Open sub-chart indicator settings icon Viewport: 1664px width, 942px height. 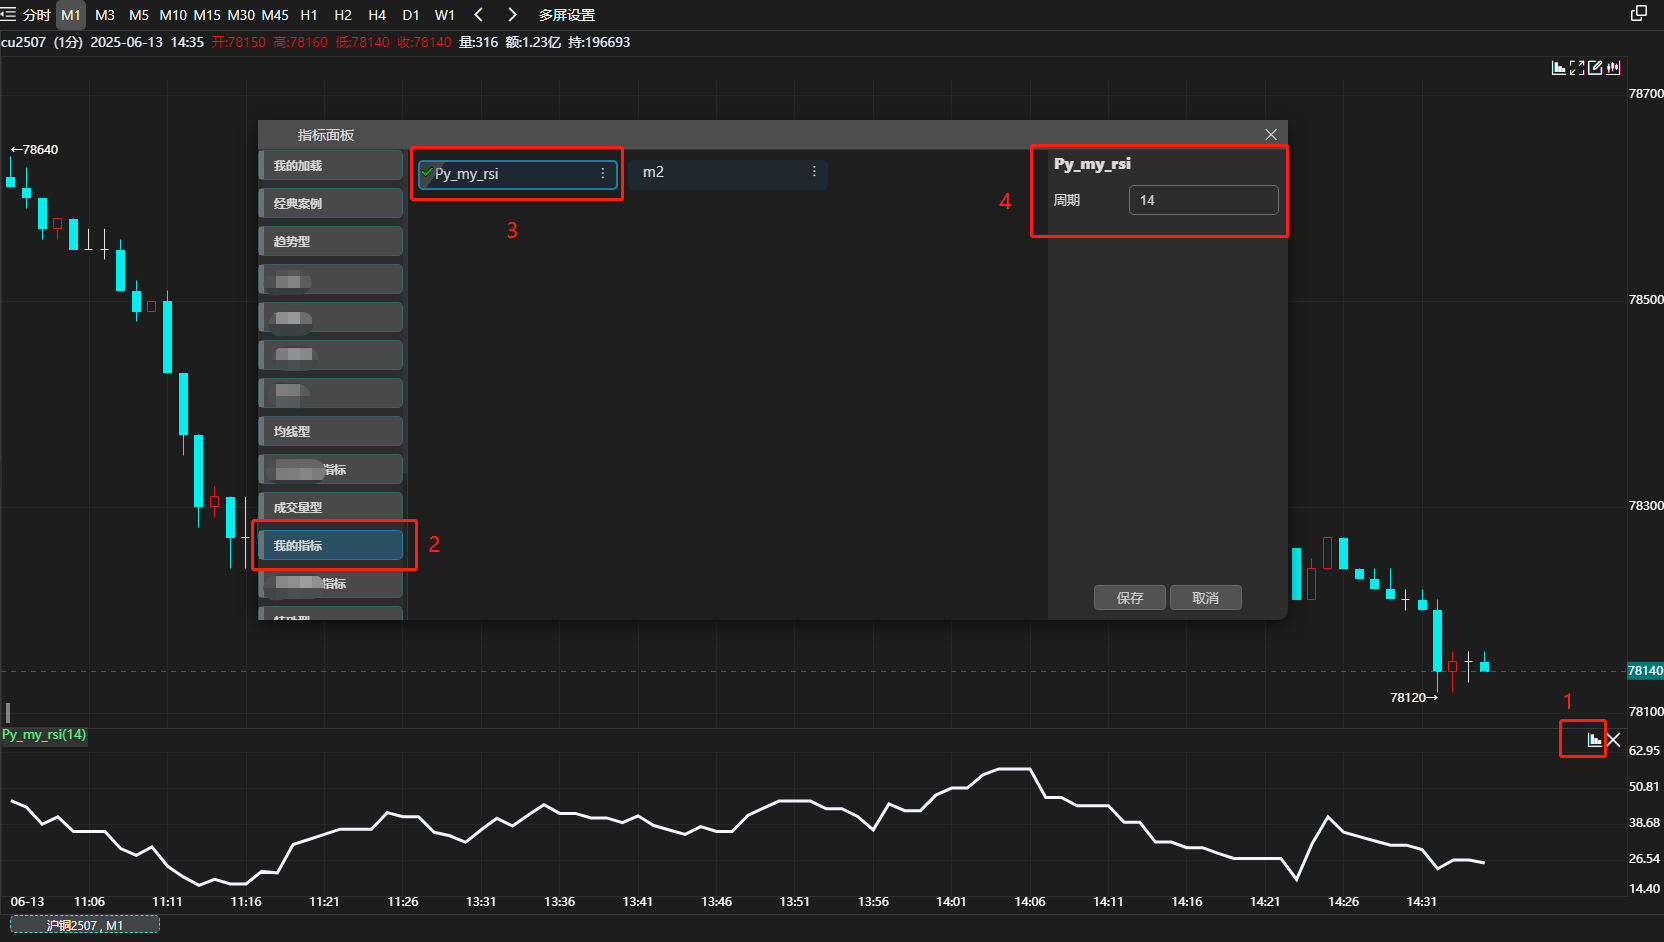(x=1594, y=740)
